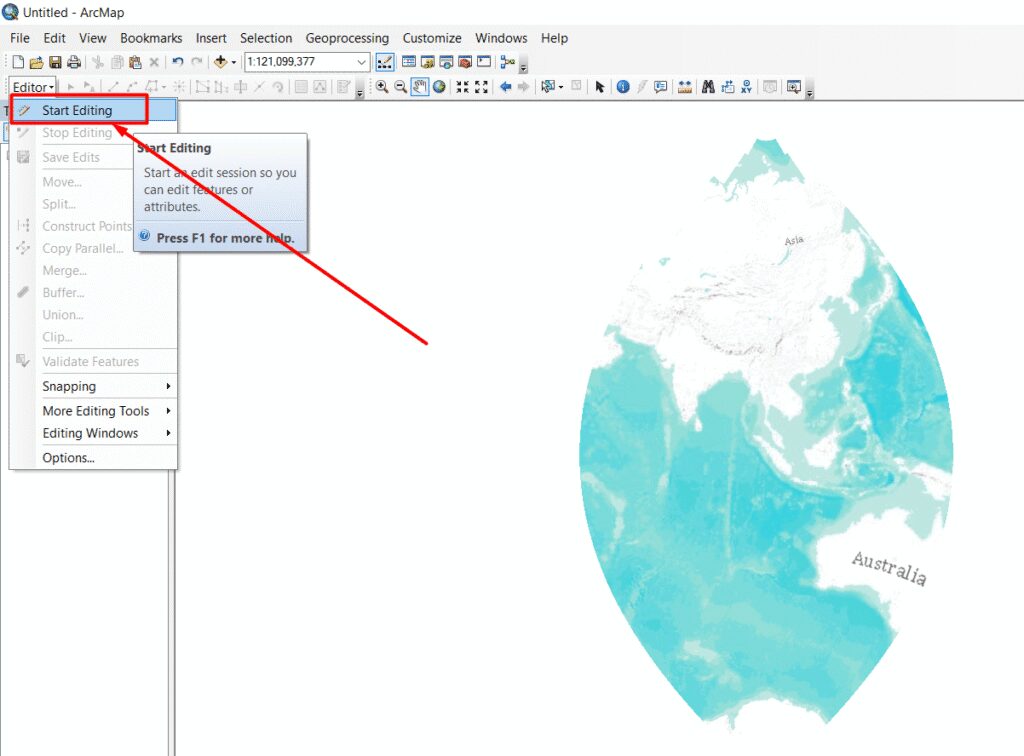The width and height of the screenshot is (1024, 756).
Task: Open the Bookmarks menu
Action: click(x=151, y=38)
